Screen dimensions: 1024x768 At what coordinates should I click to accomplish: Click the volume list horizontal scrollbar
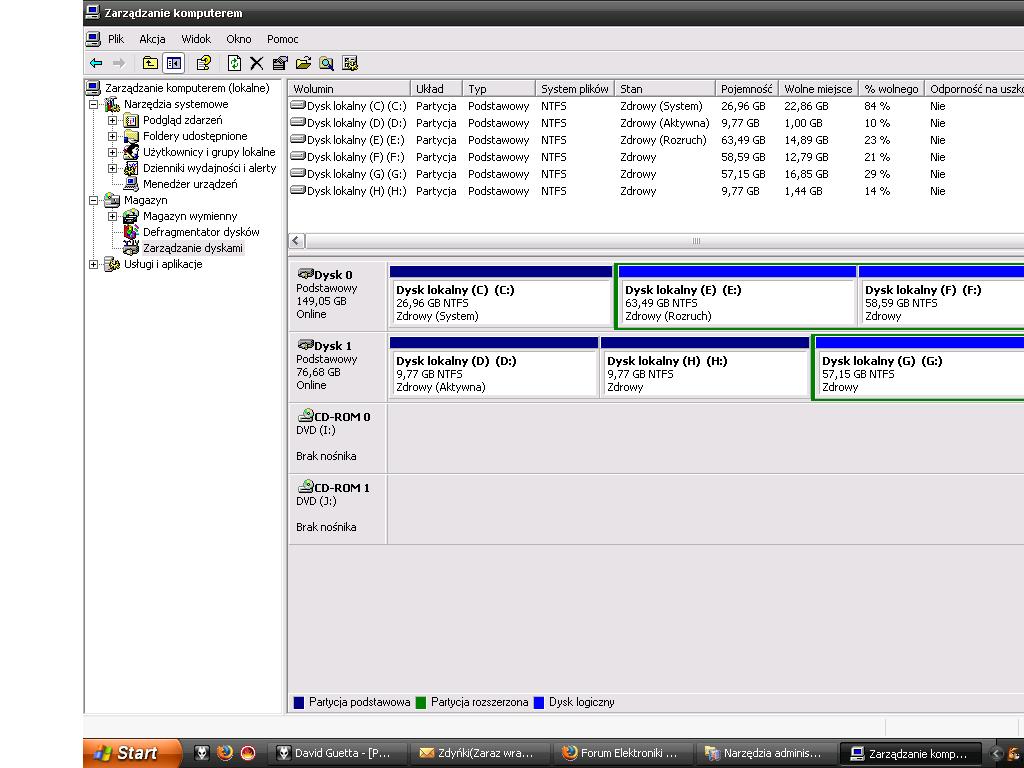(696, 241)
